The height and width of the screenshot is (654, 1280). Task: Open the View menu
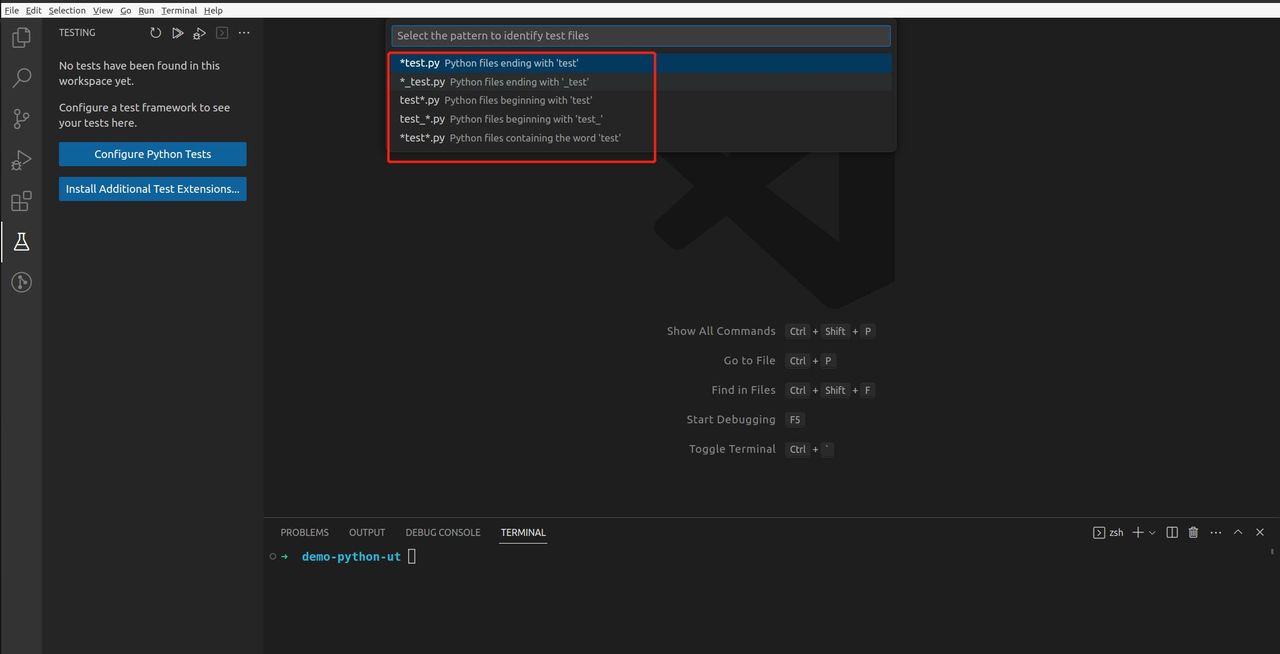103,10
